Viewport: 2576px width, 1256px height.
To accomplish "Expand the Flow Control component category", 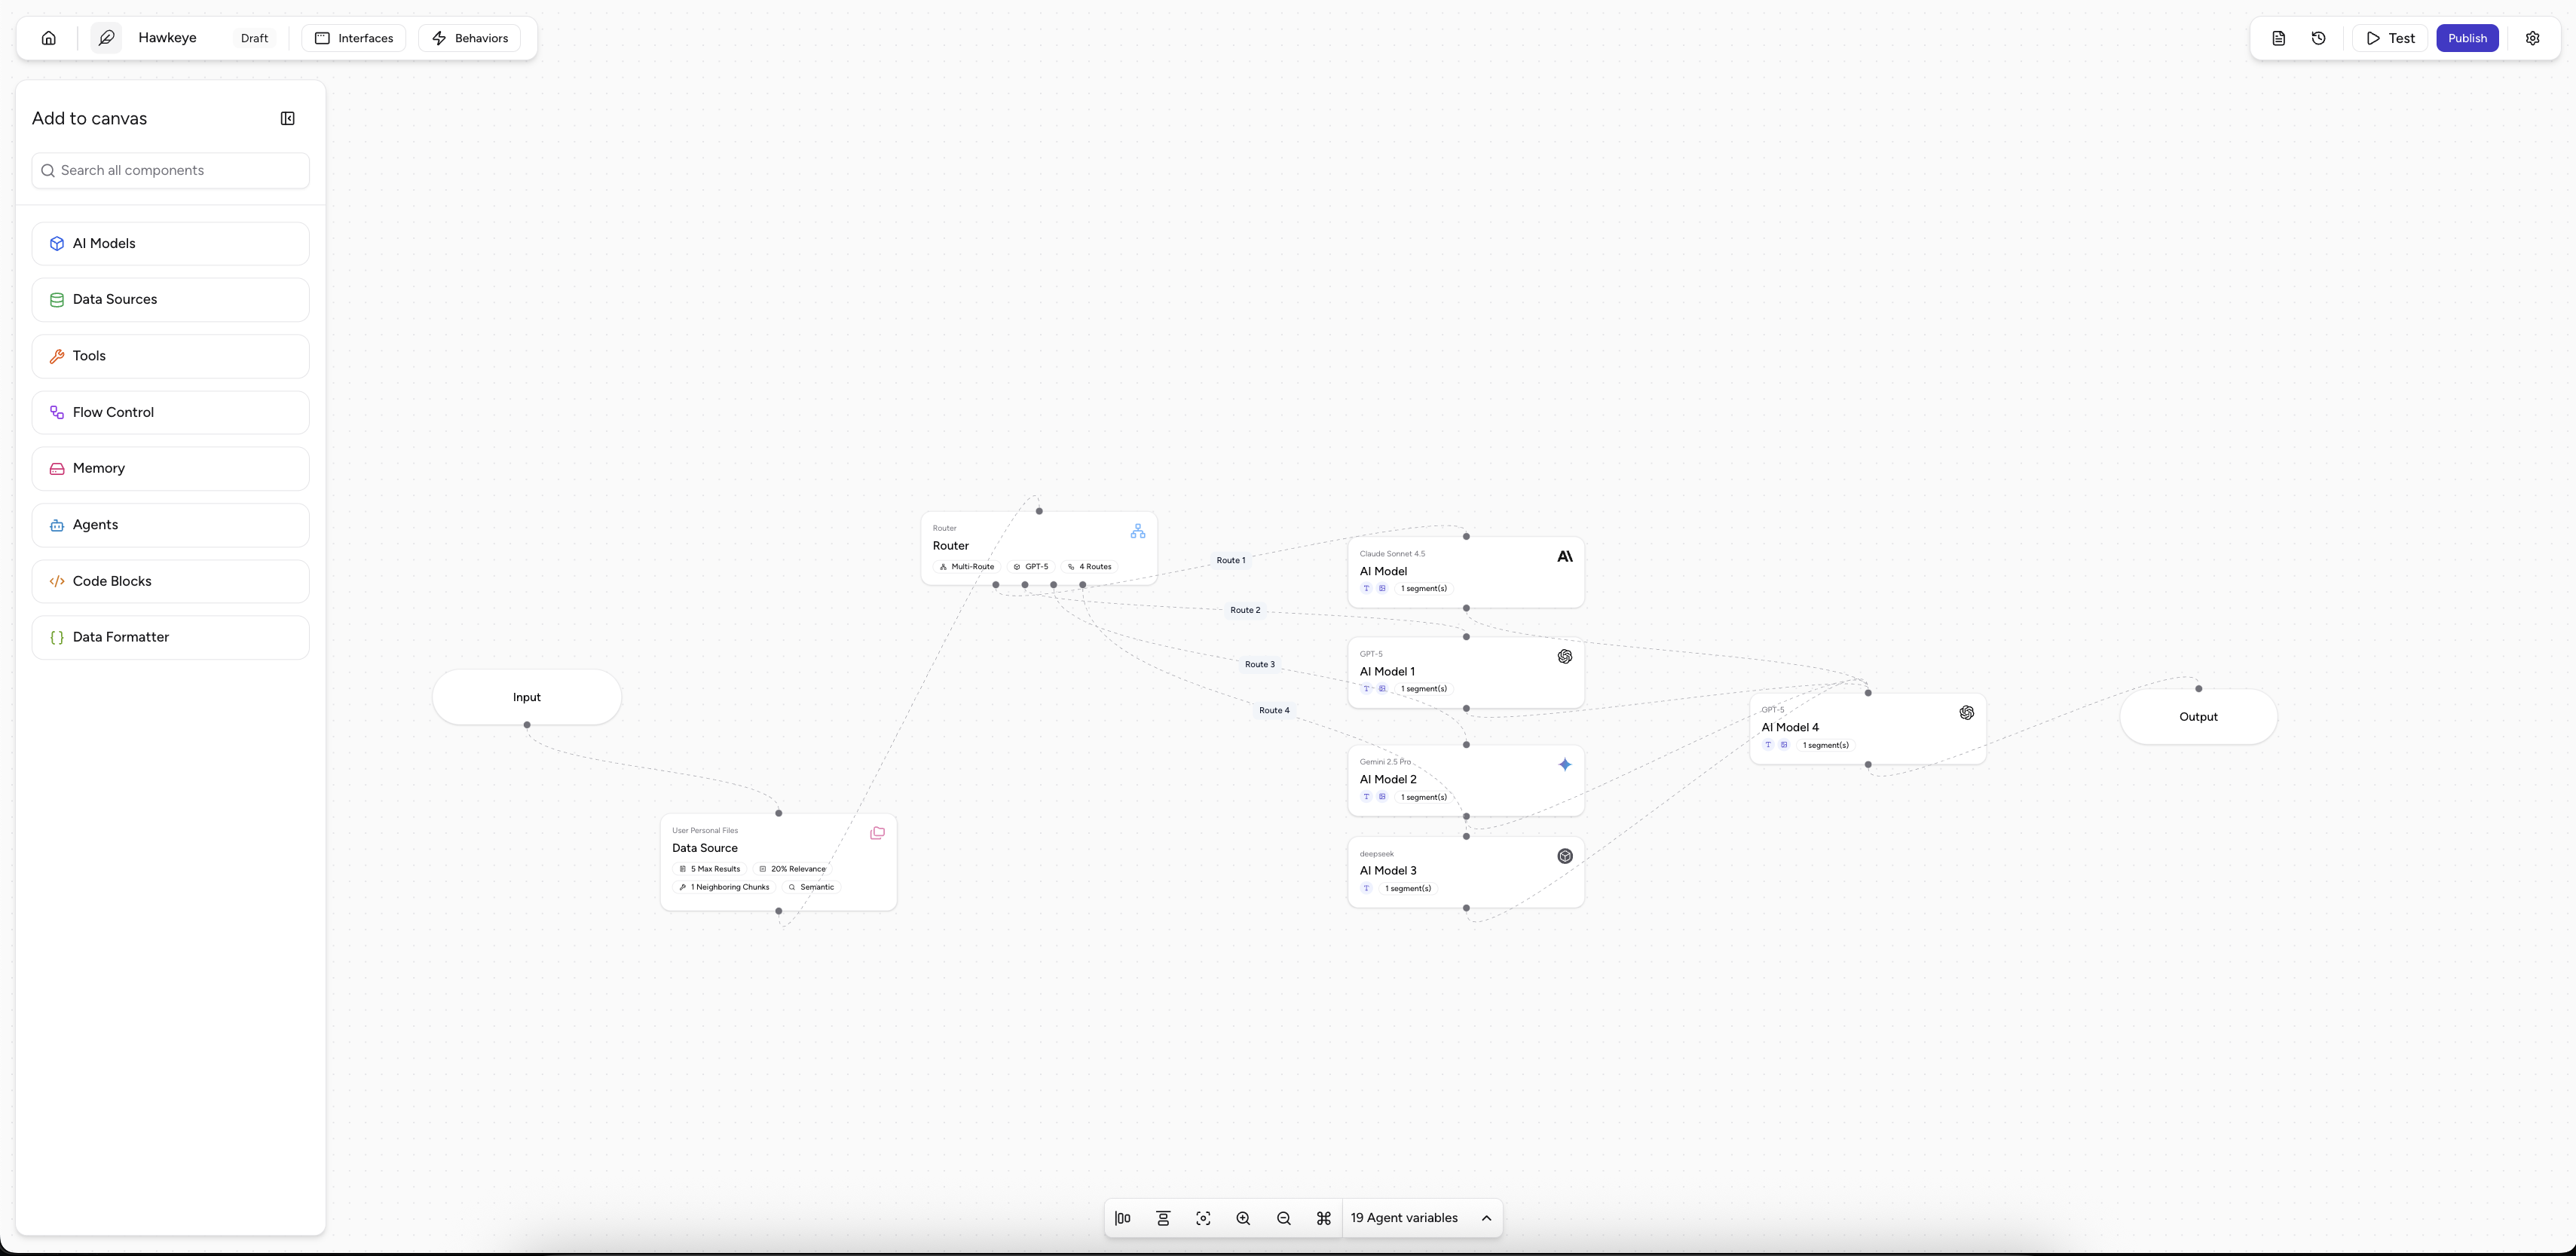I will tap(170, 412).
